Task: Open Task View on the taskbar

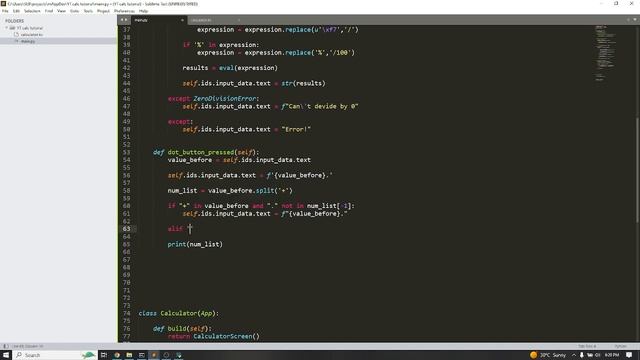Action: coord(104,355)
